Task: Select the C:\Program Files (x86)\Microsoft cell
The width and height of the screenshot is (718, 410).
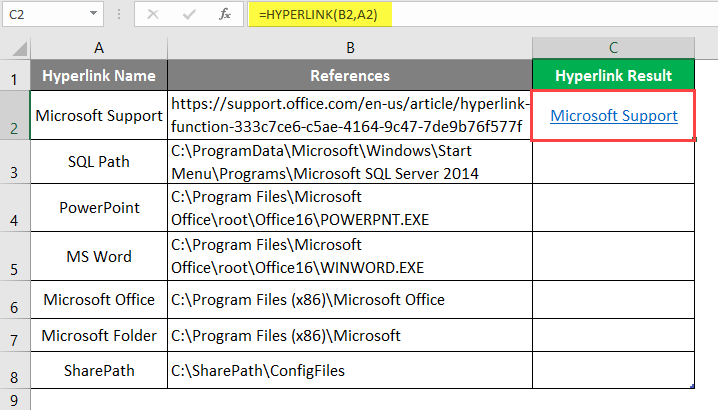Action: (x=350, y=335)
